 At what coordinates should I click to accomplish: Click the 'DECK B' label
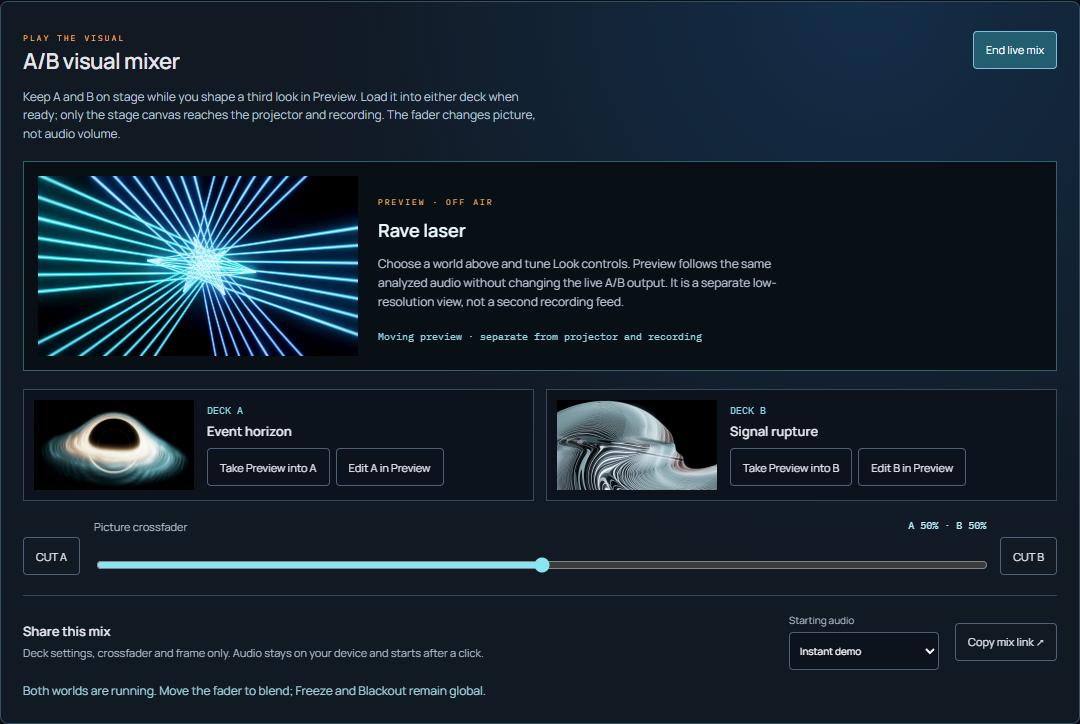coord(748,411)
